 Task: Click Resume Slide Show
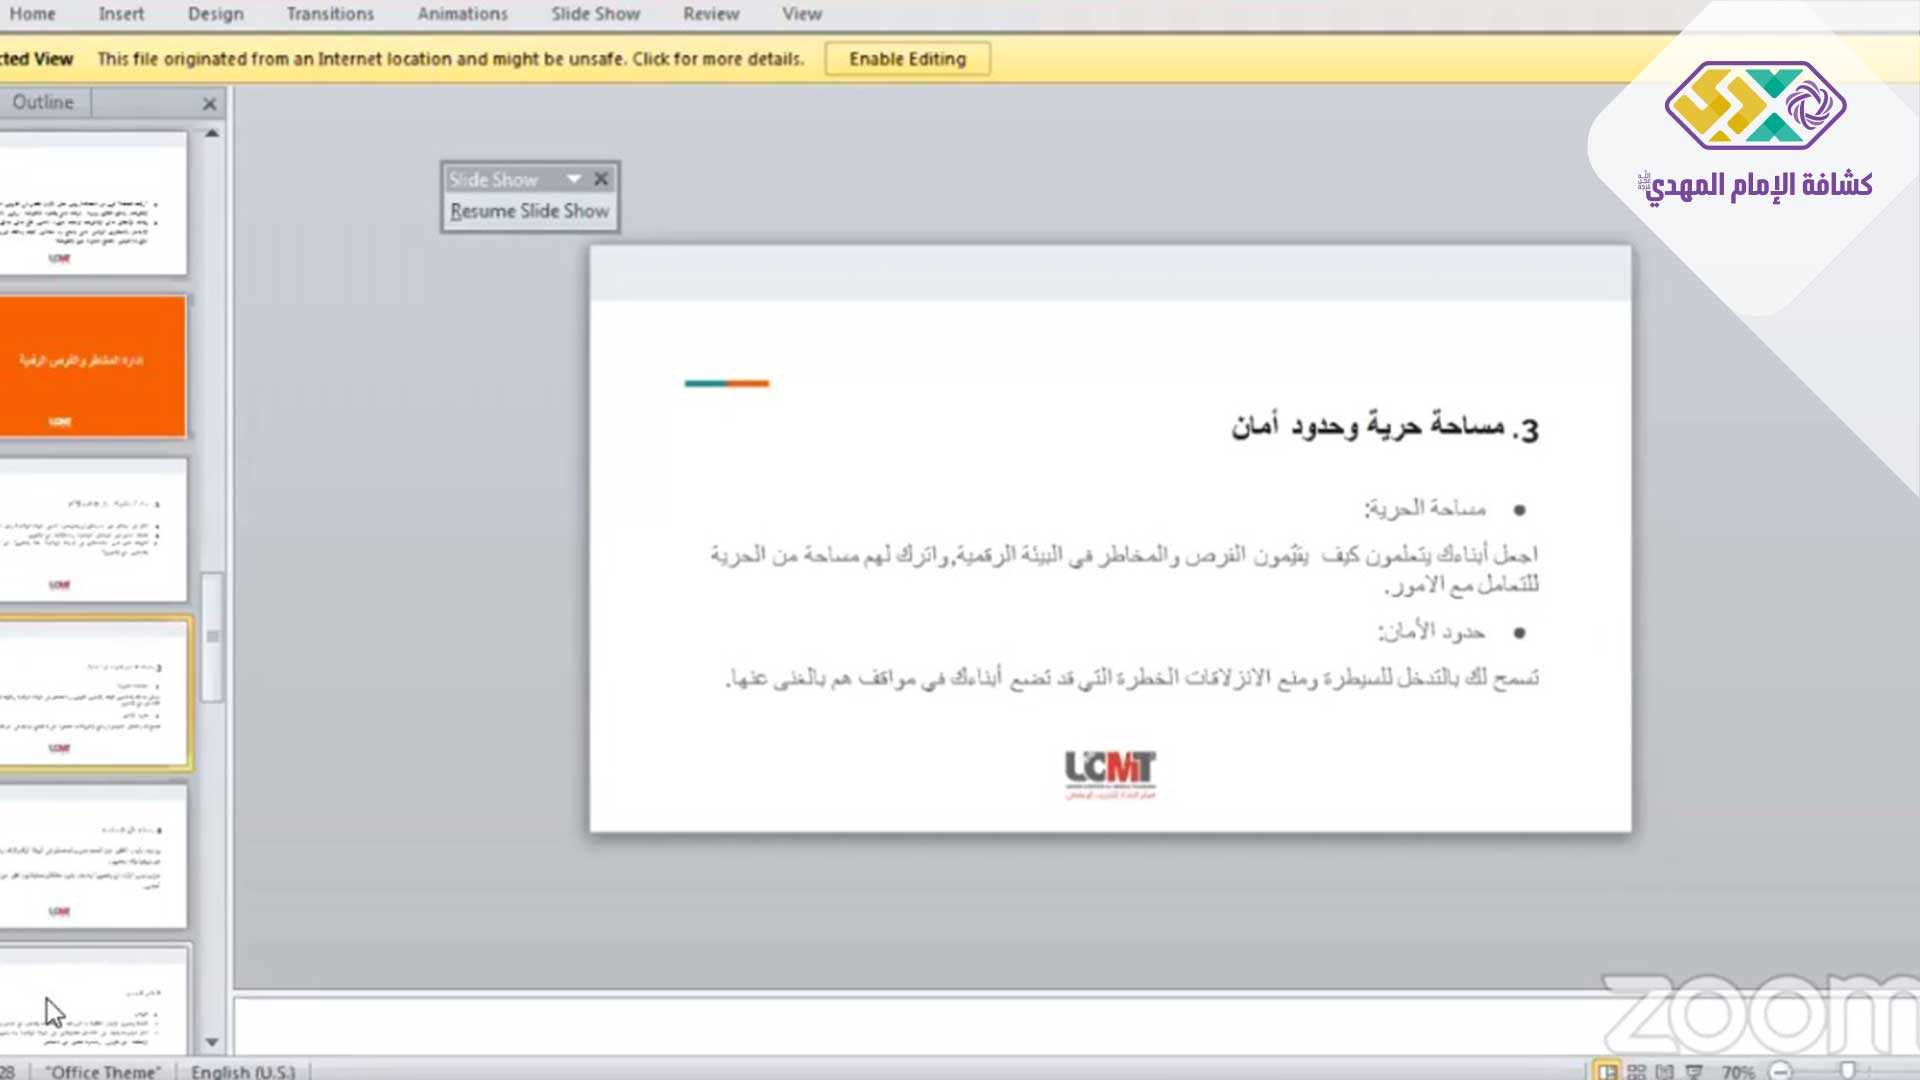529,211
